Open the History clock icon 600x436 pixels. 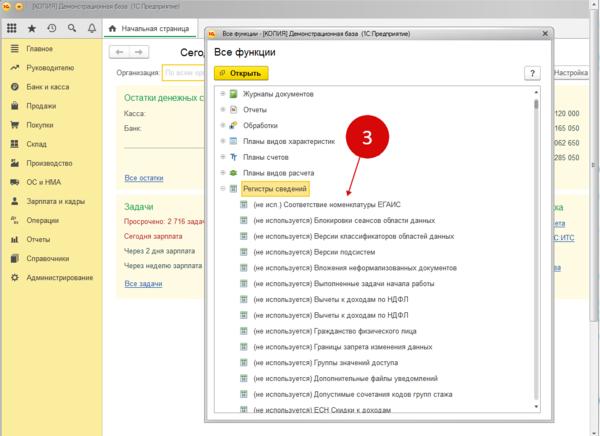pyautogui.click(x=51, y=28)
